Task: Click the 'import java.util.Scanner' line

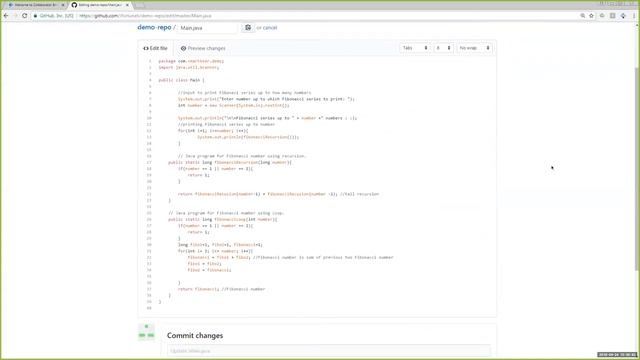Action: (189, 67)
